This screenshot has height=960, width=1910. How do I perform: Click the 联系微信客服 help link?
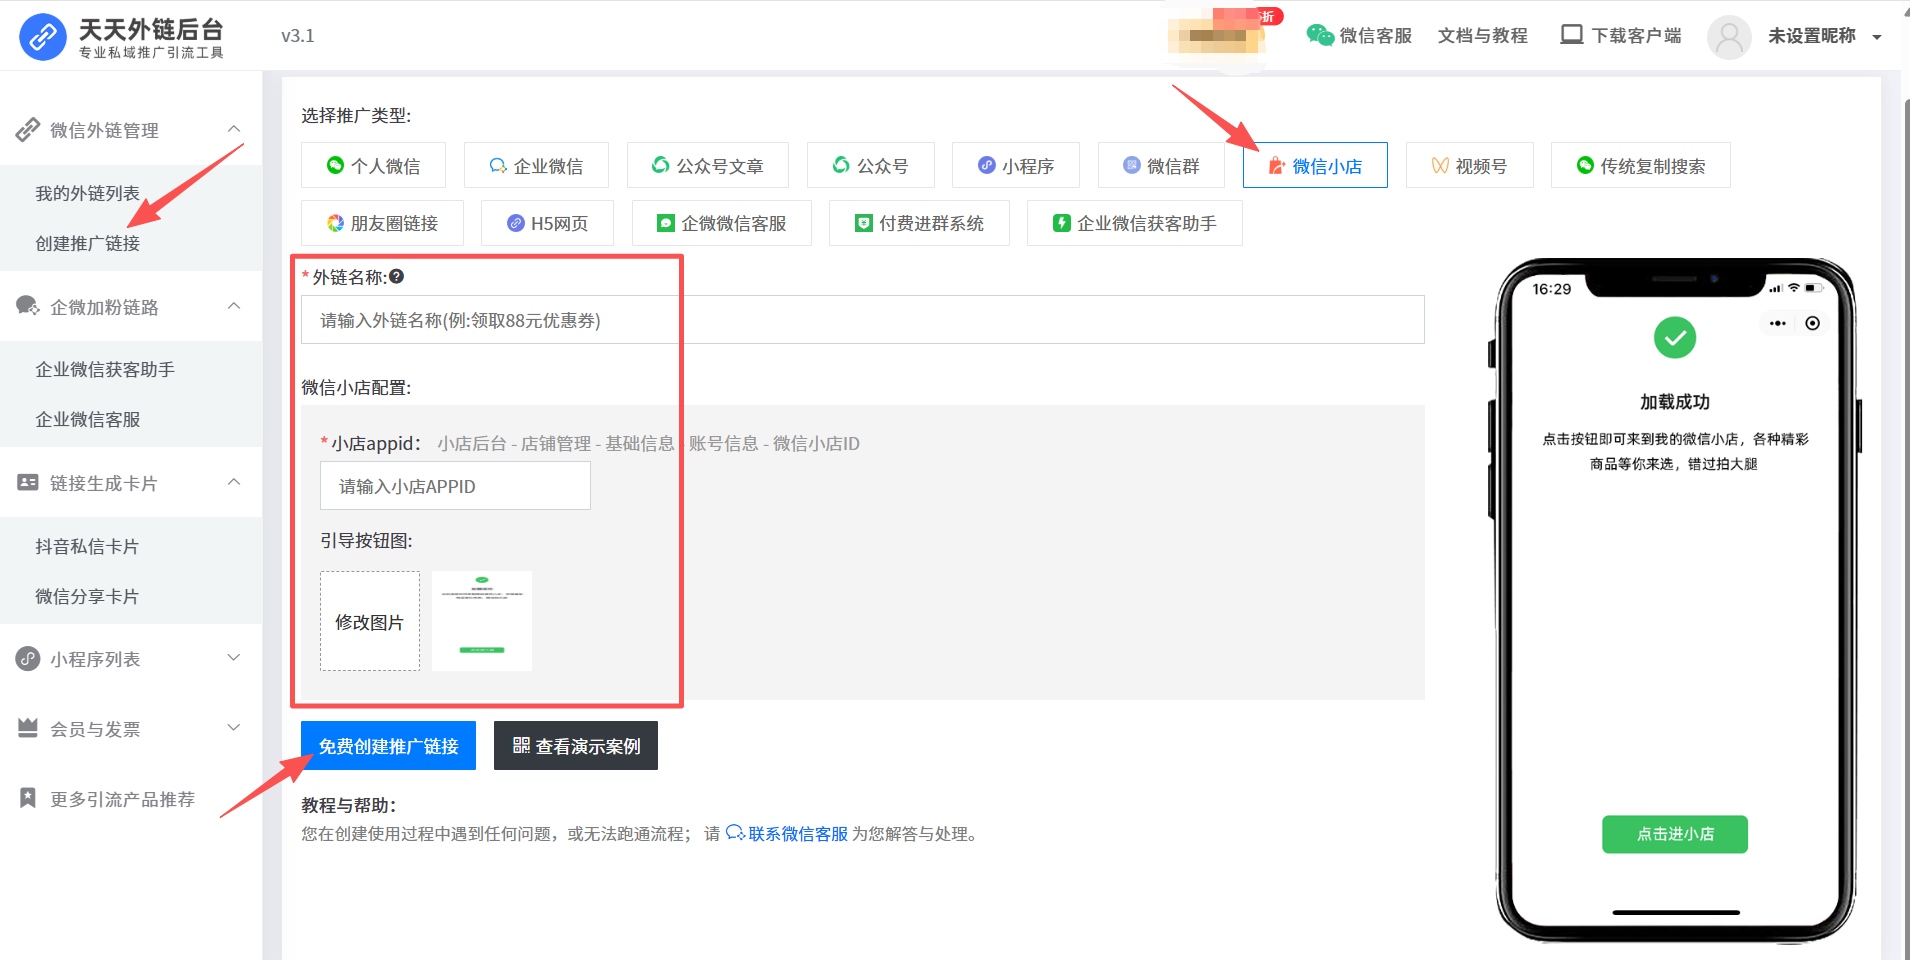[797, 834]
